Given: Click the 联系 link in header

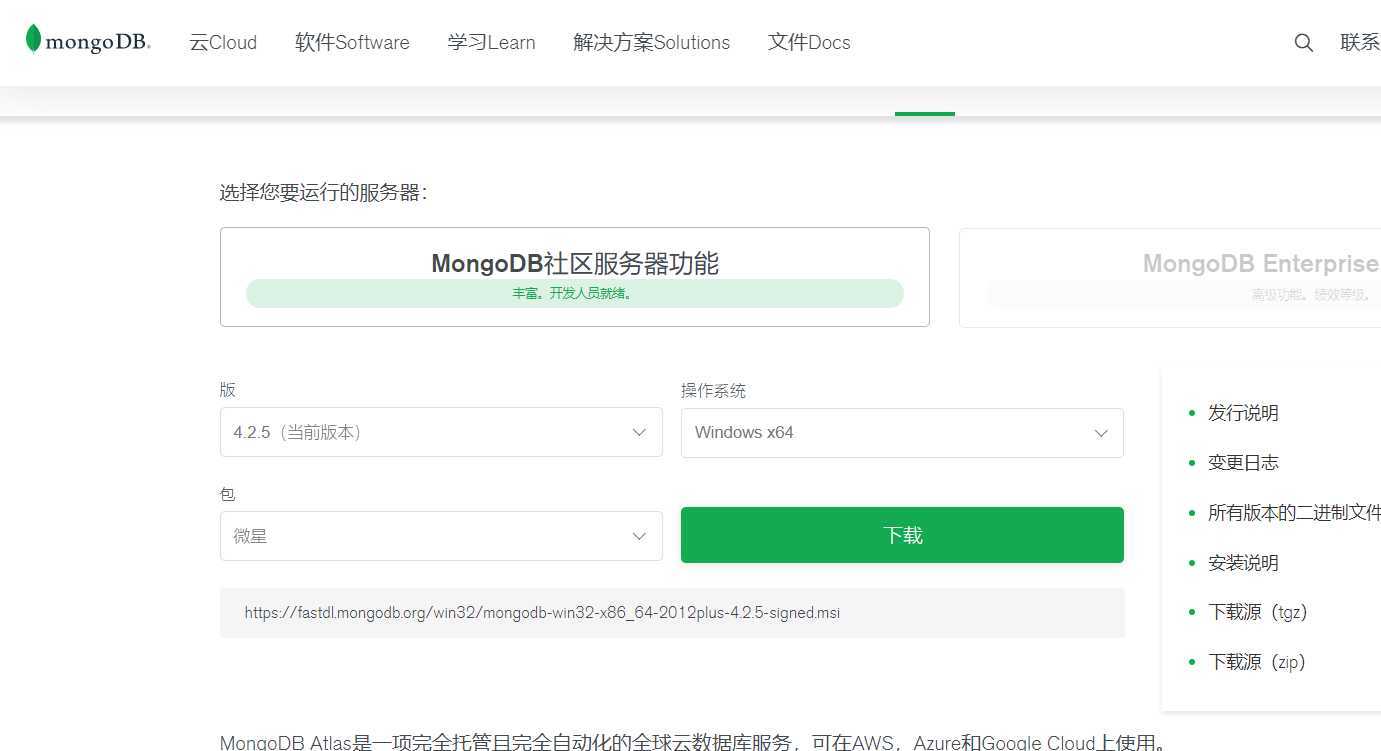Looking at the screenshot, I should coord(1360,43).
